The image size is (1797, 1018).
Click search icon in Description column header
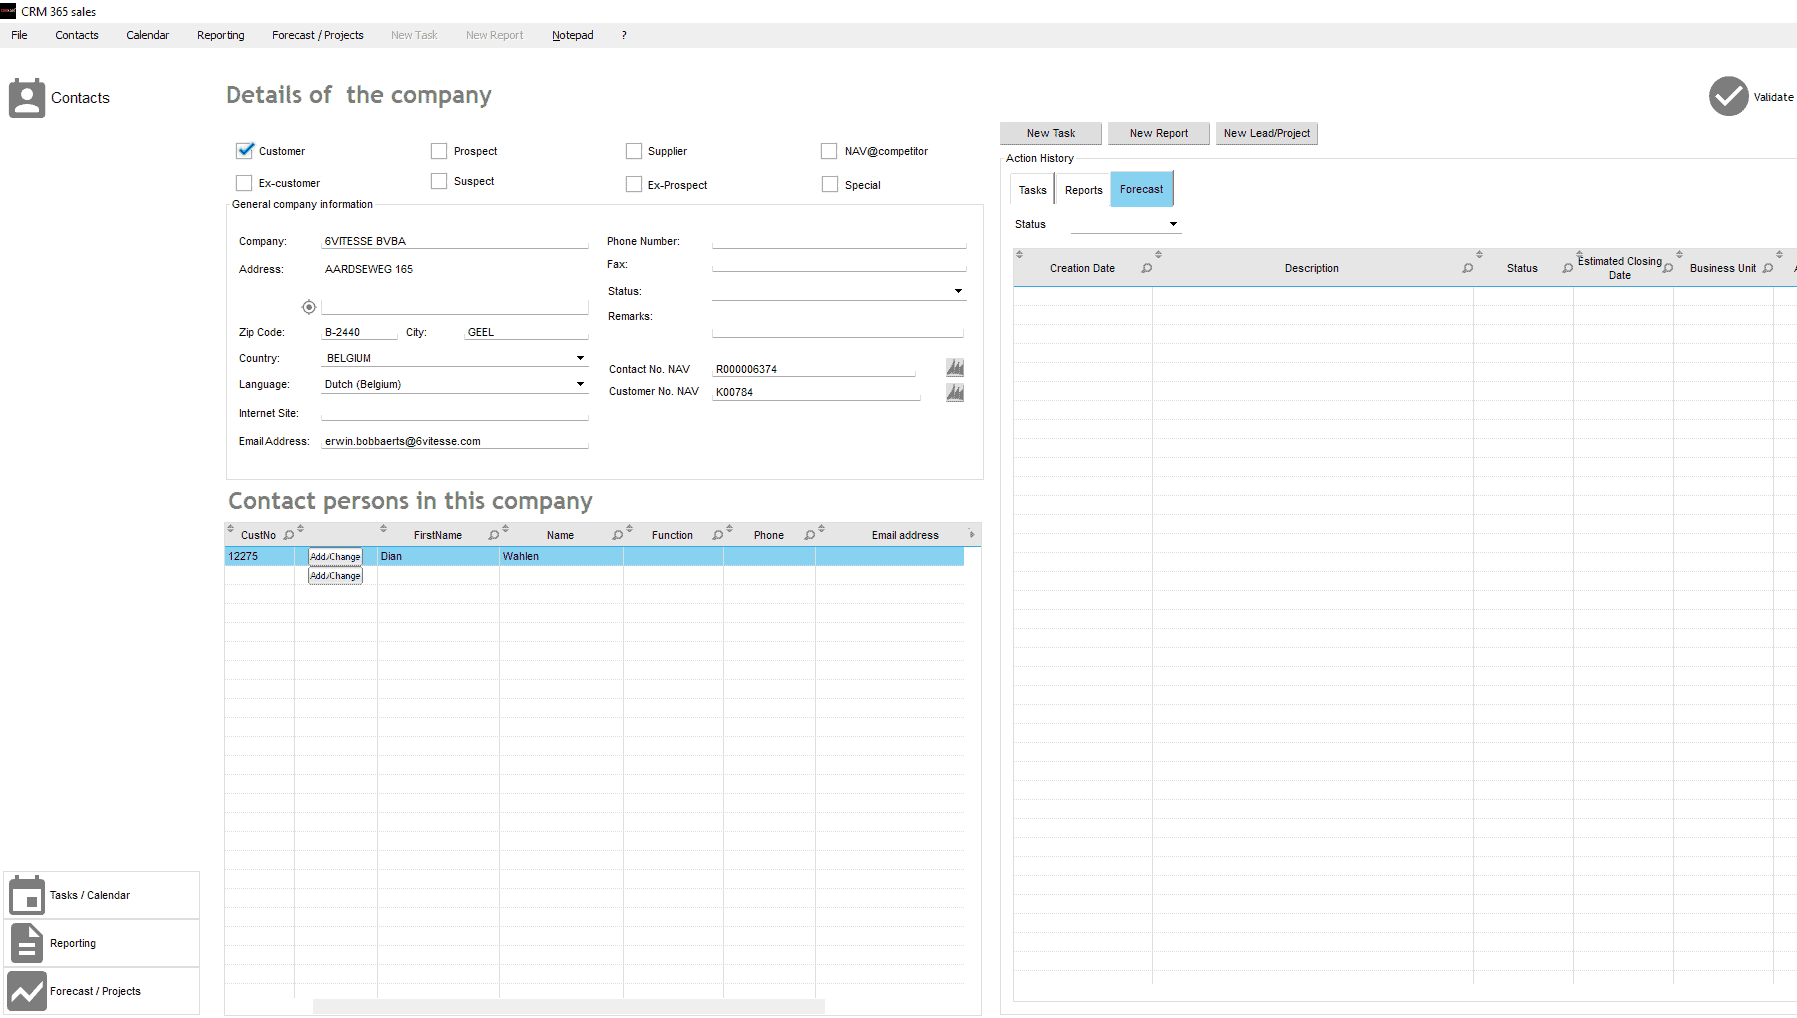[1467, 268]
